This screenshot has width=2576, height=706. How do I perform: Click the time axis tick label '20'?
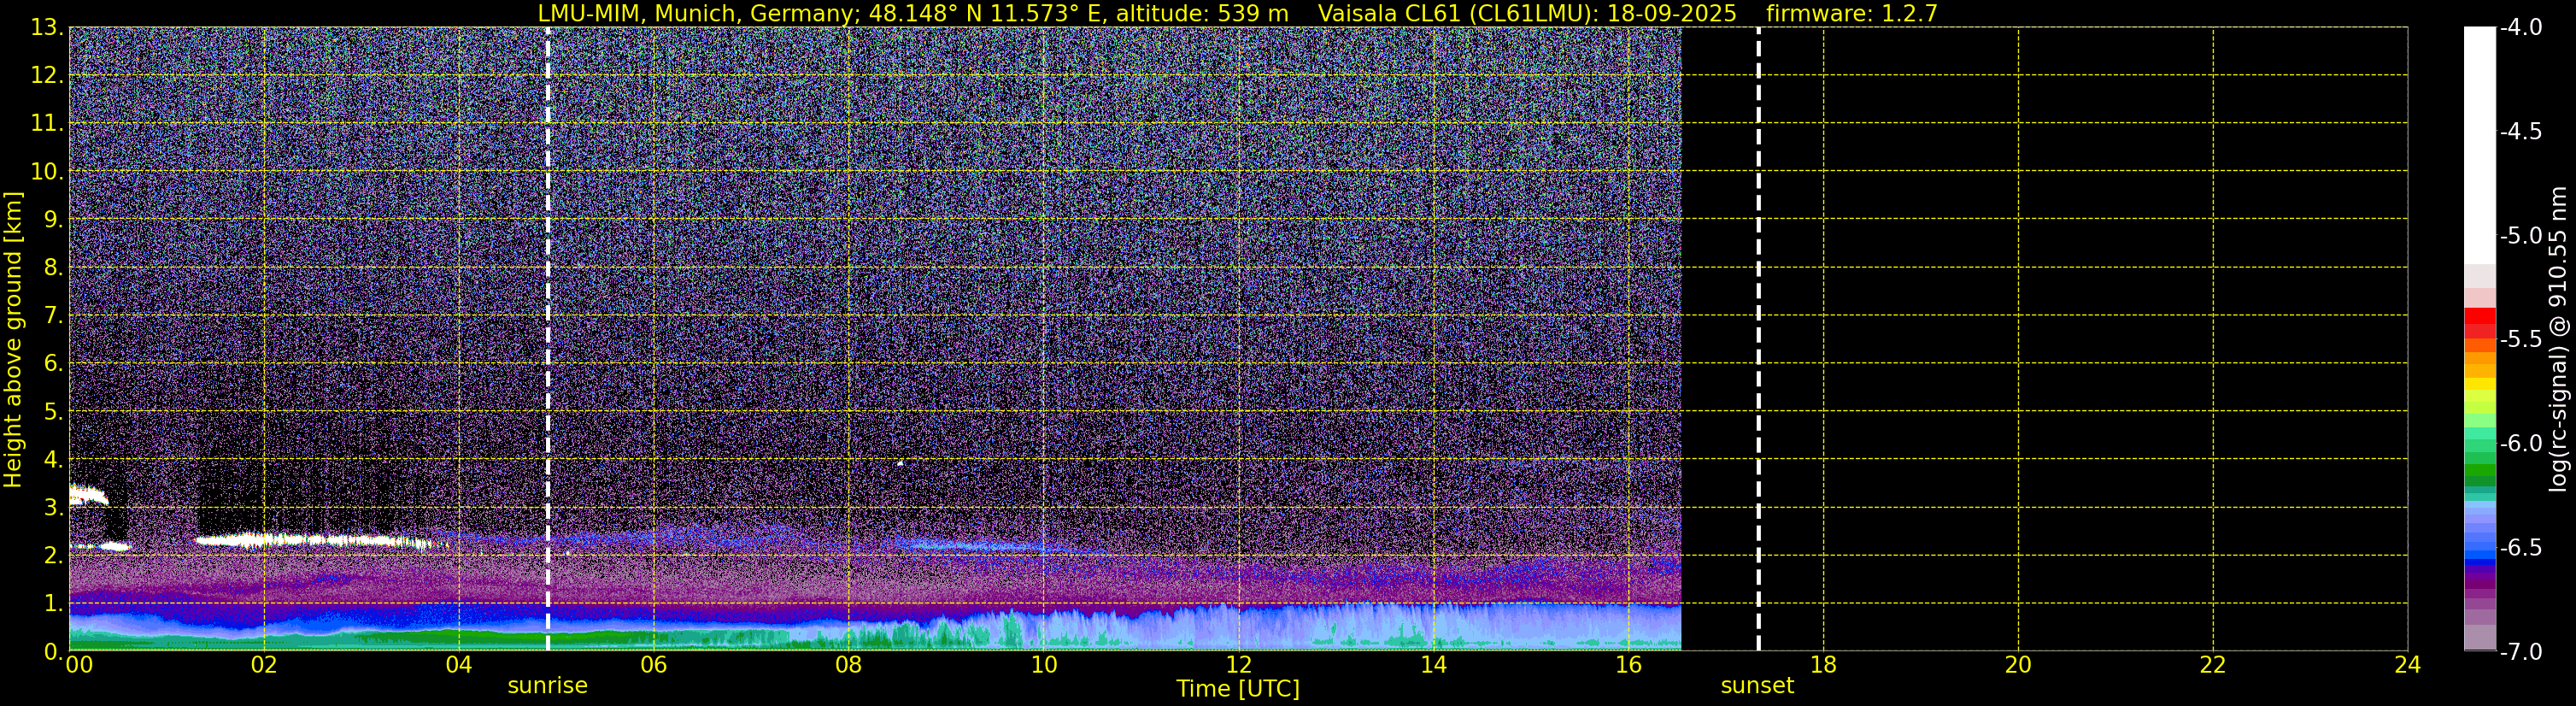[x=2018, y=664]
